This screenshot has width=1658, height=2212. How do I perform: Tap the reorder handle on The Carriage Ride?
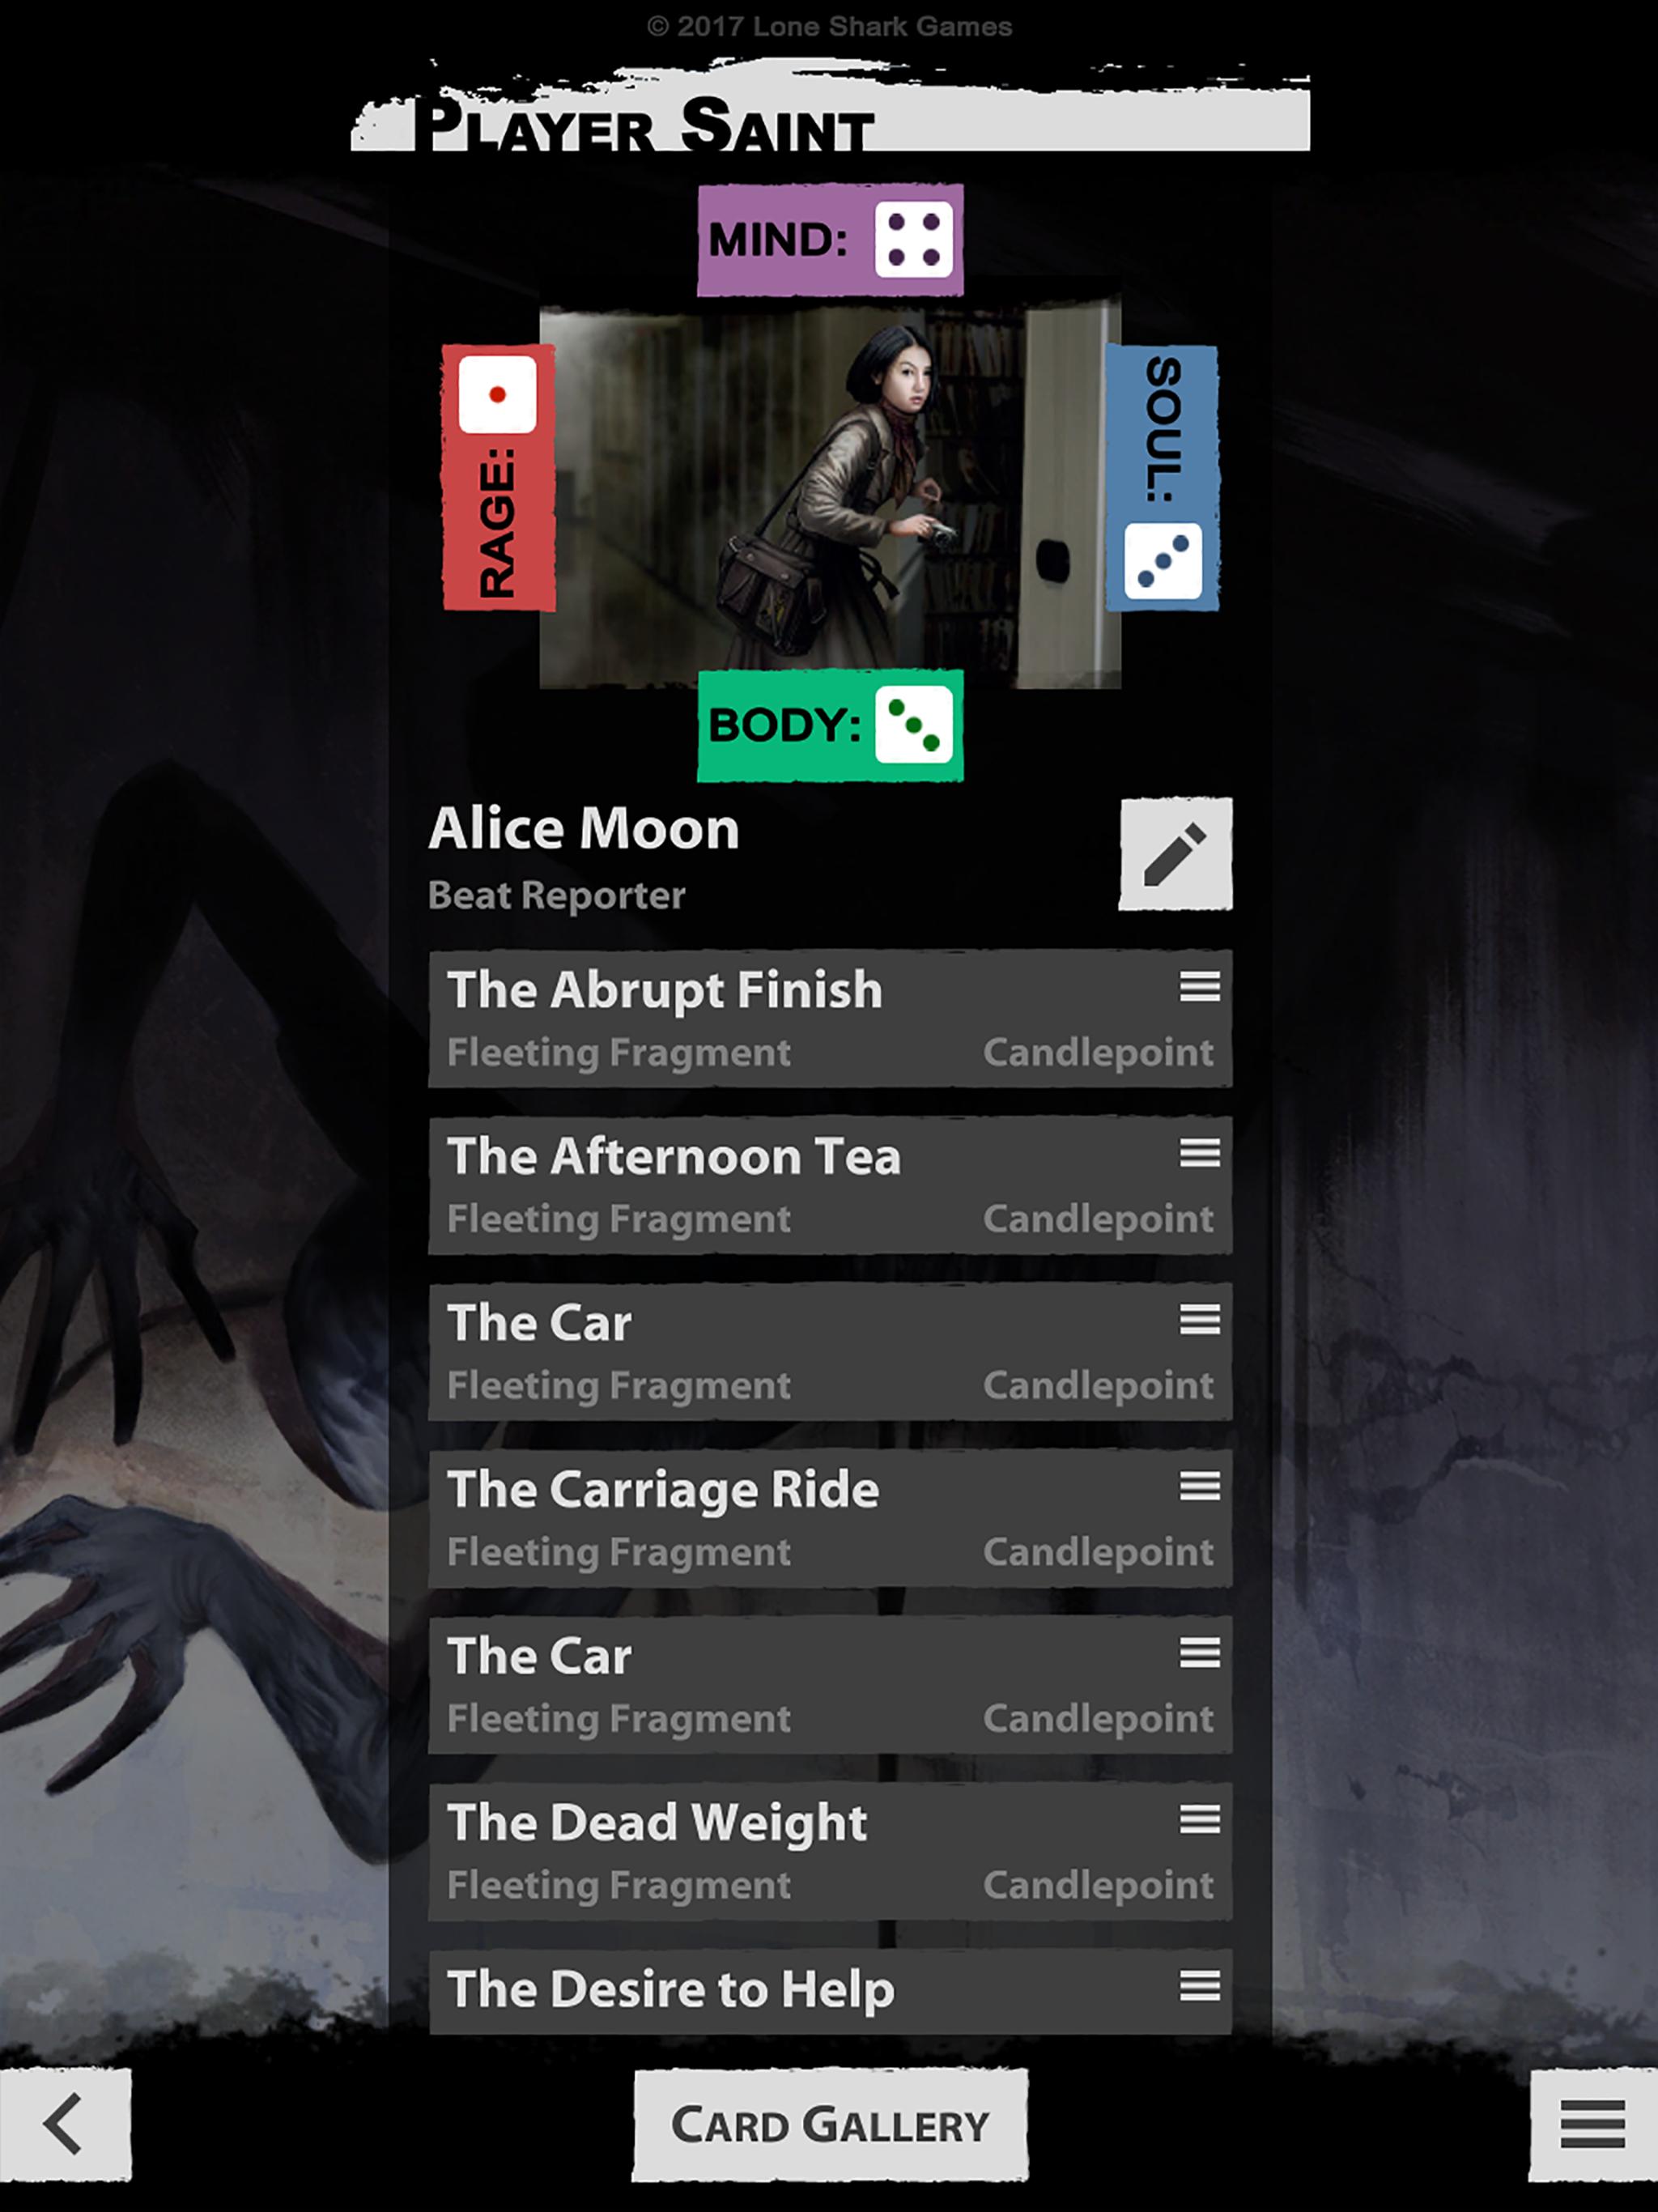tap(1199, 1485)
